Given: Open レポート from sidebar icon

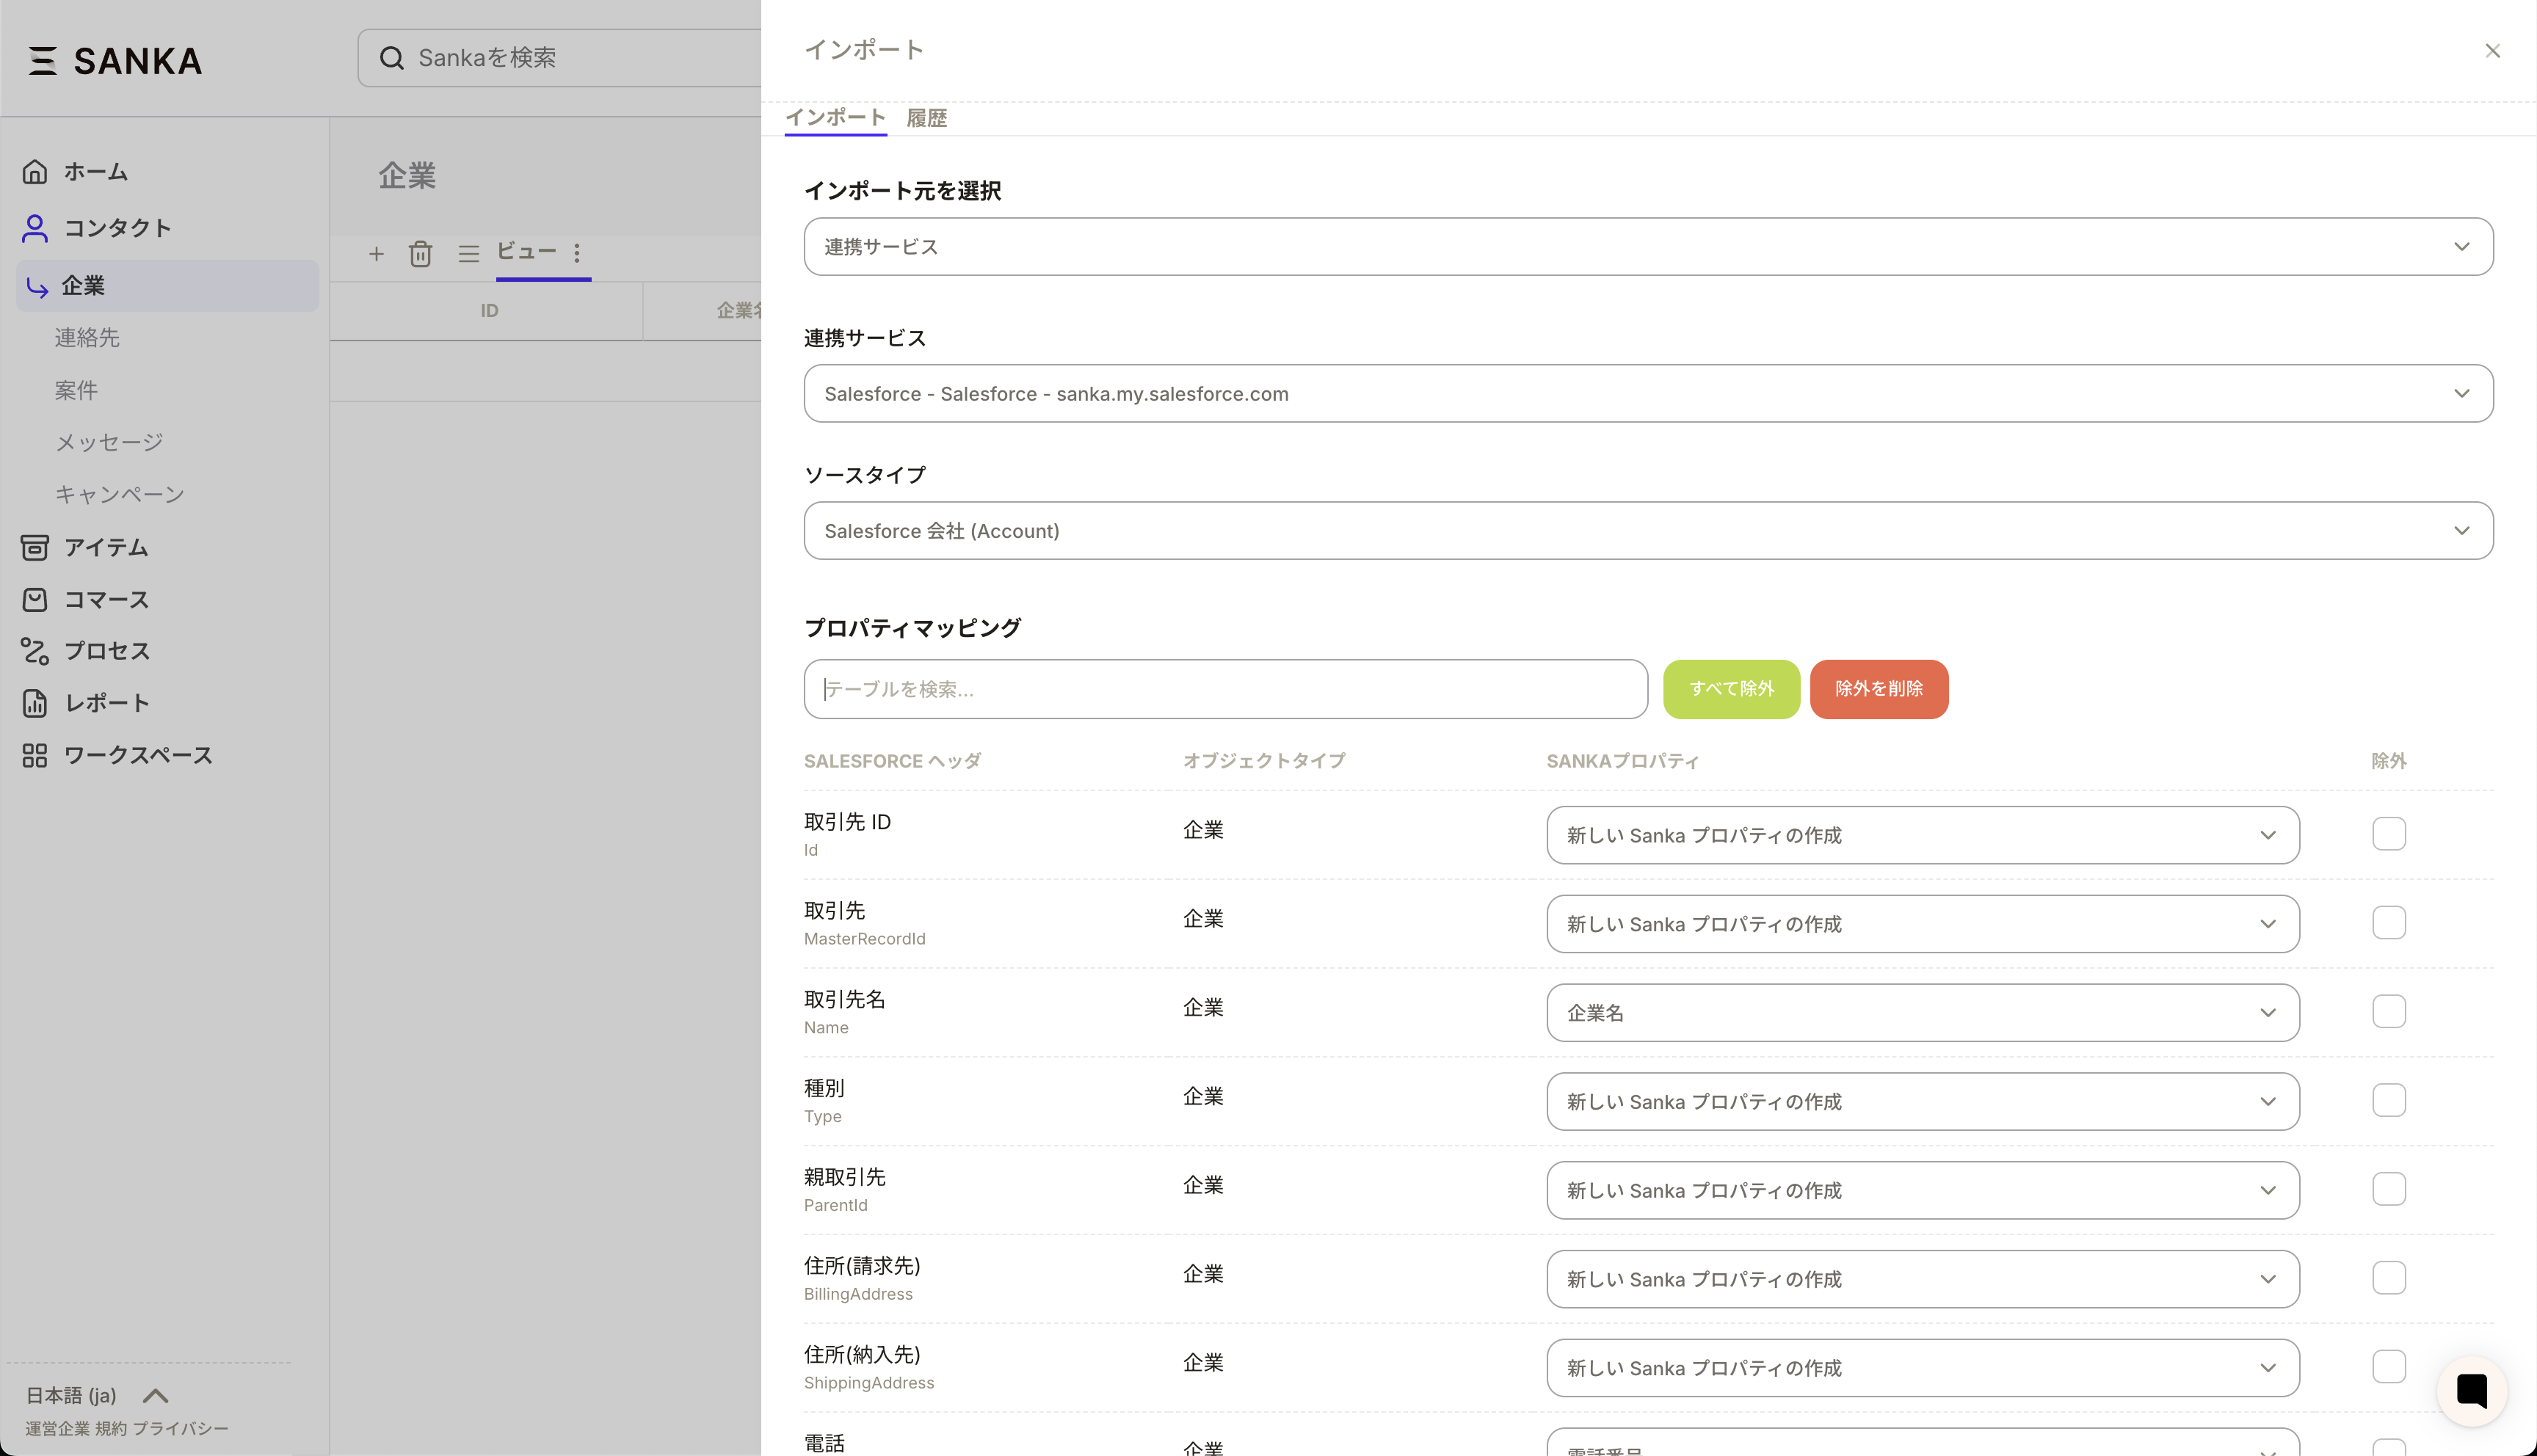Looking at the screenshot, I should (x=35, y=703).
